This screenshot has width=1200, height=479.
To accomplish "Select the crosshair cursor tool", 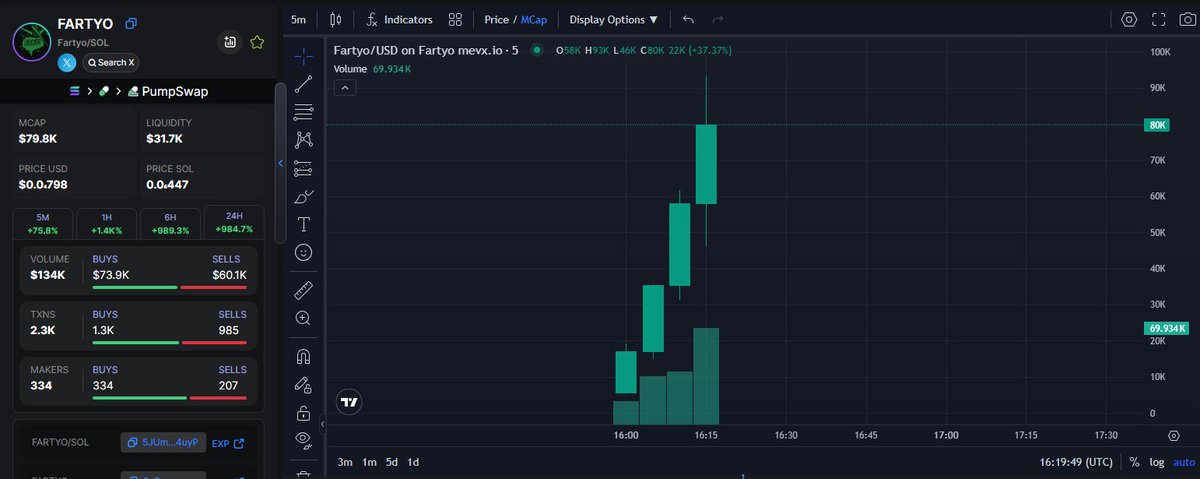I will point(304,56).
